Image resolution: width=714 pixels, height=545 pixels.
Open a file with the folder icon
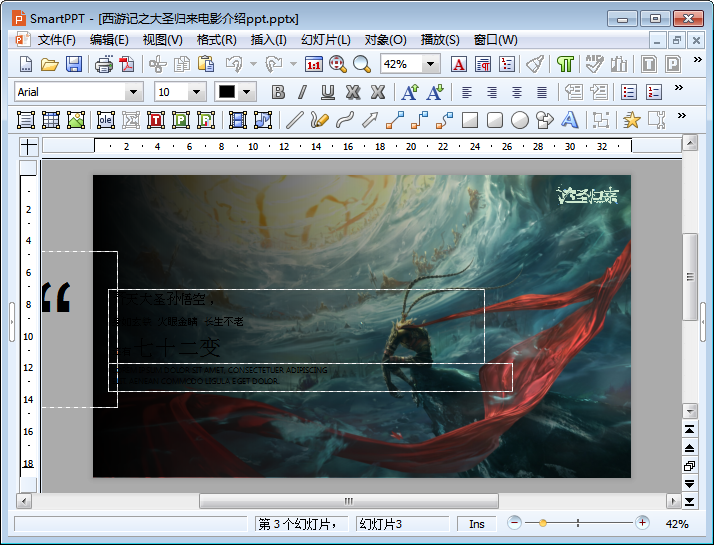pyautogui.click(x=50, y=64)
